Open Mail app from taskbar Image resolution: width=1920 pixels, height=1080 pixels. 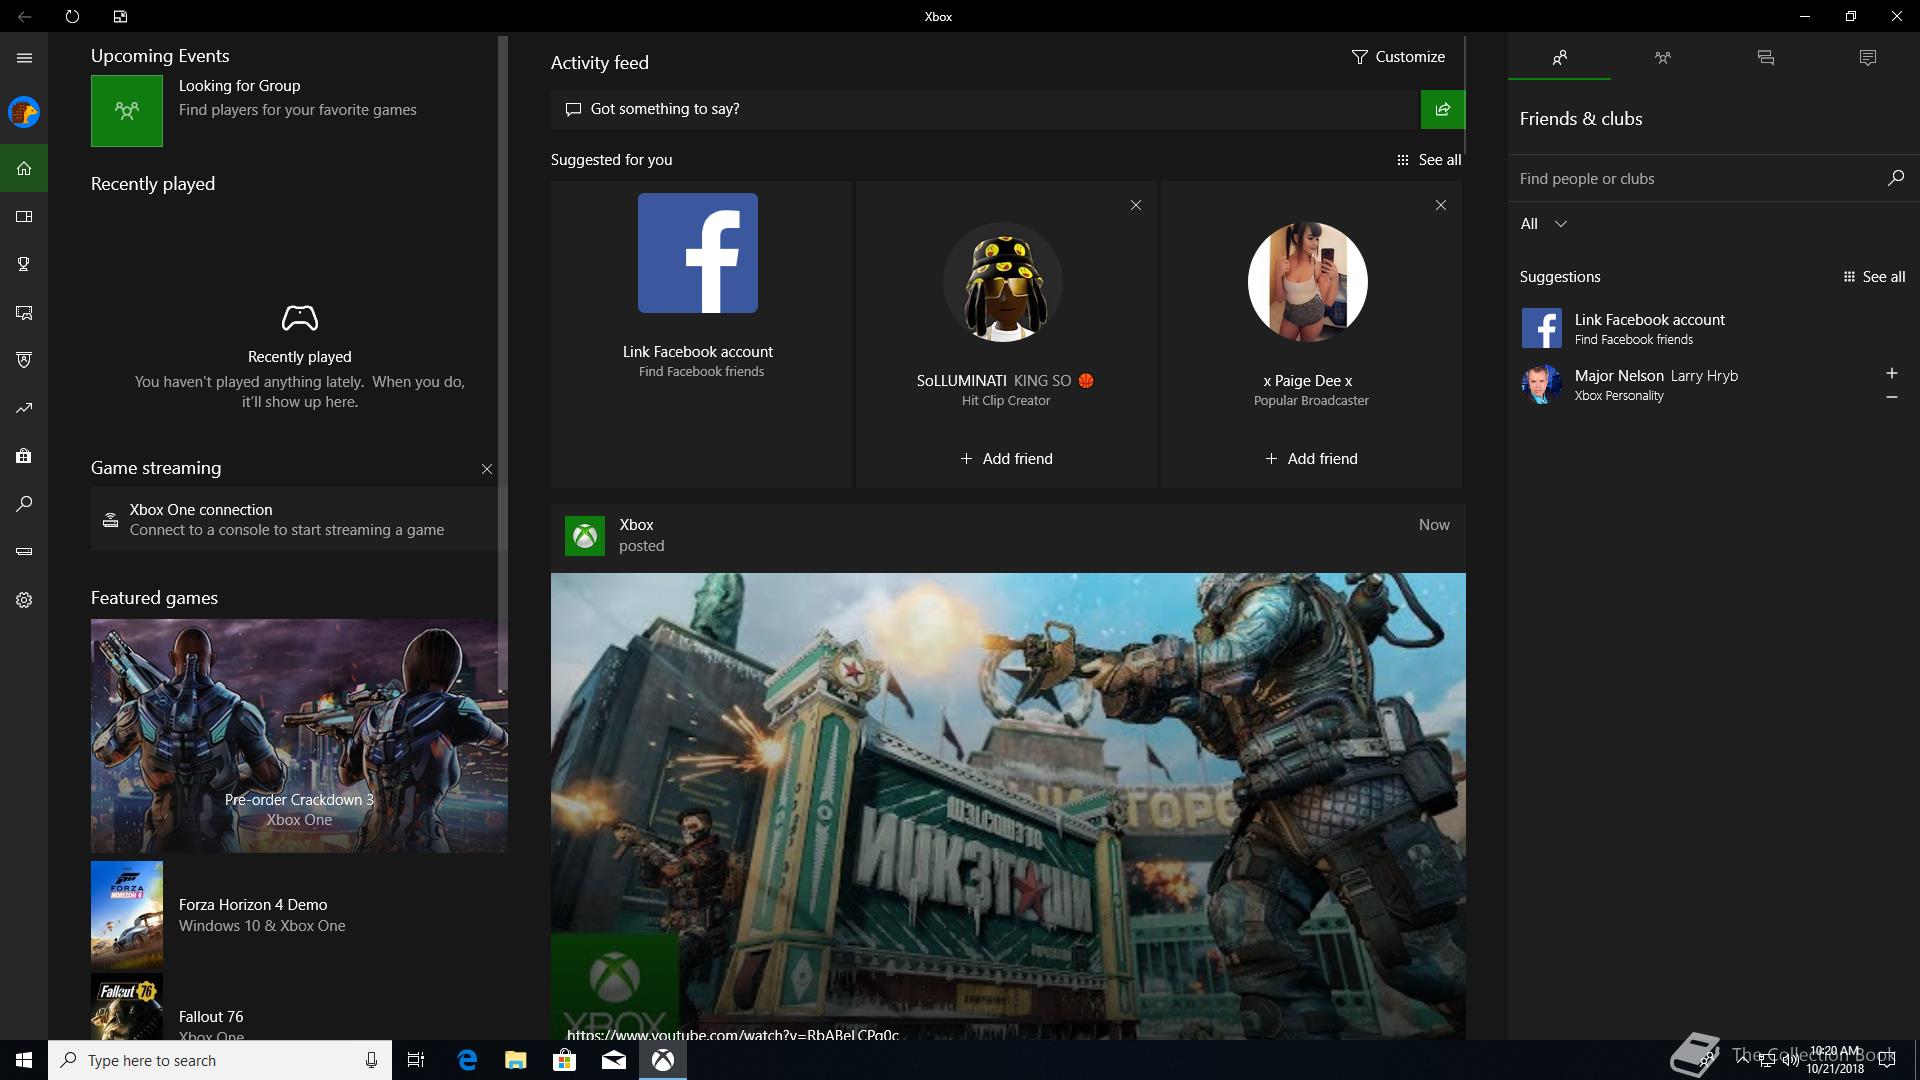[613, 1060]
